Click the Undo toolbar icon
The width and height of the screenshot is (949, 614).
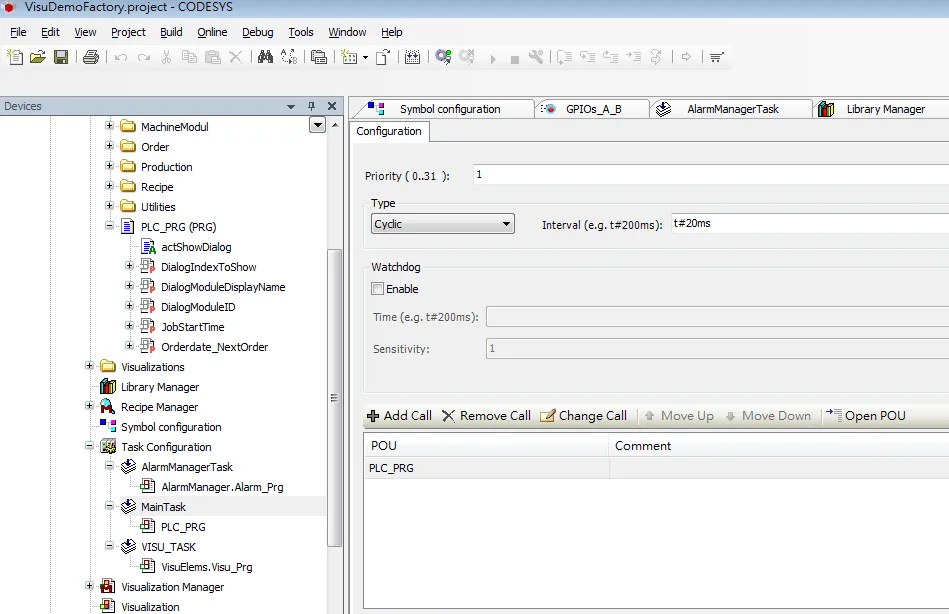[x=120, y=58]
